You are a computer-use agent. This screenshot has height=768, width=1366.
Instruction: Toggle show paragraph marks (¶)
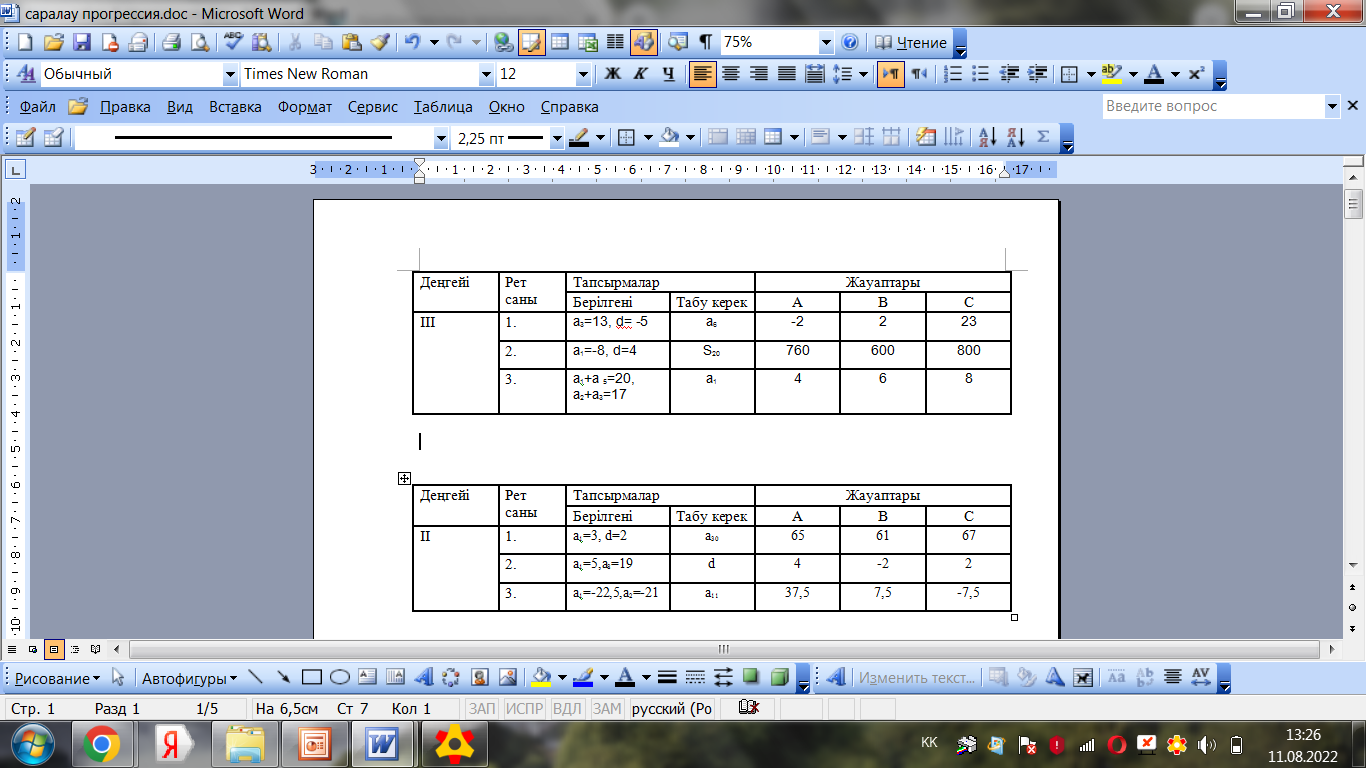(x=706, y=43)
